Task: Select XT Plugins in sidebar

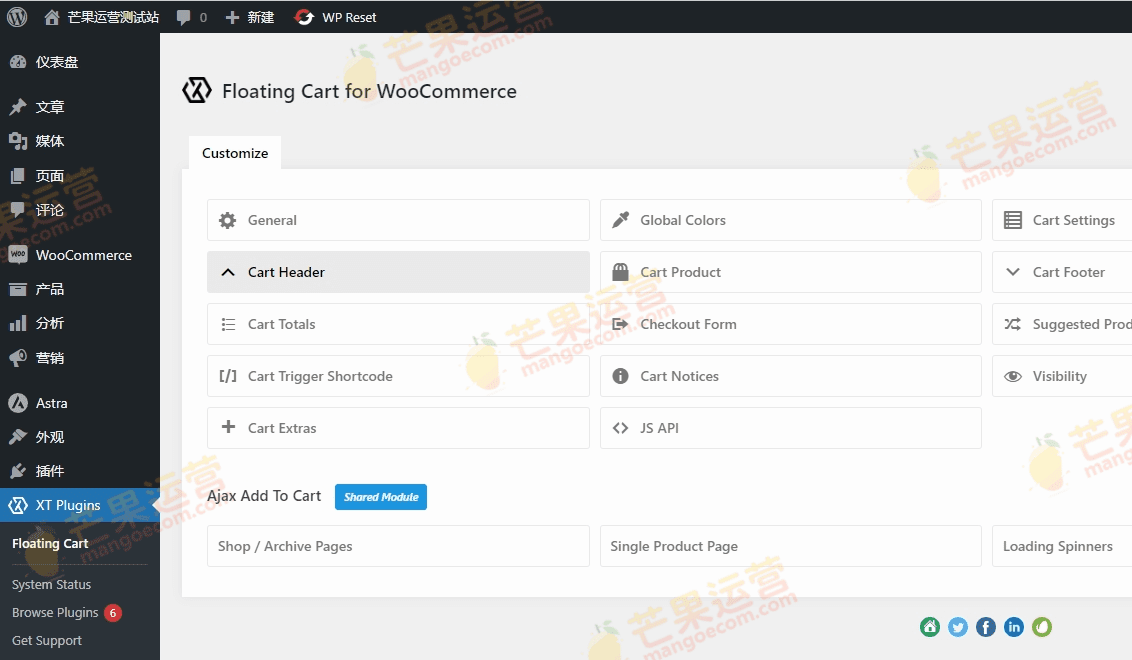Action: 79,505
